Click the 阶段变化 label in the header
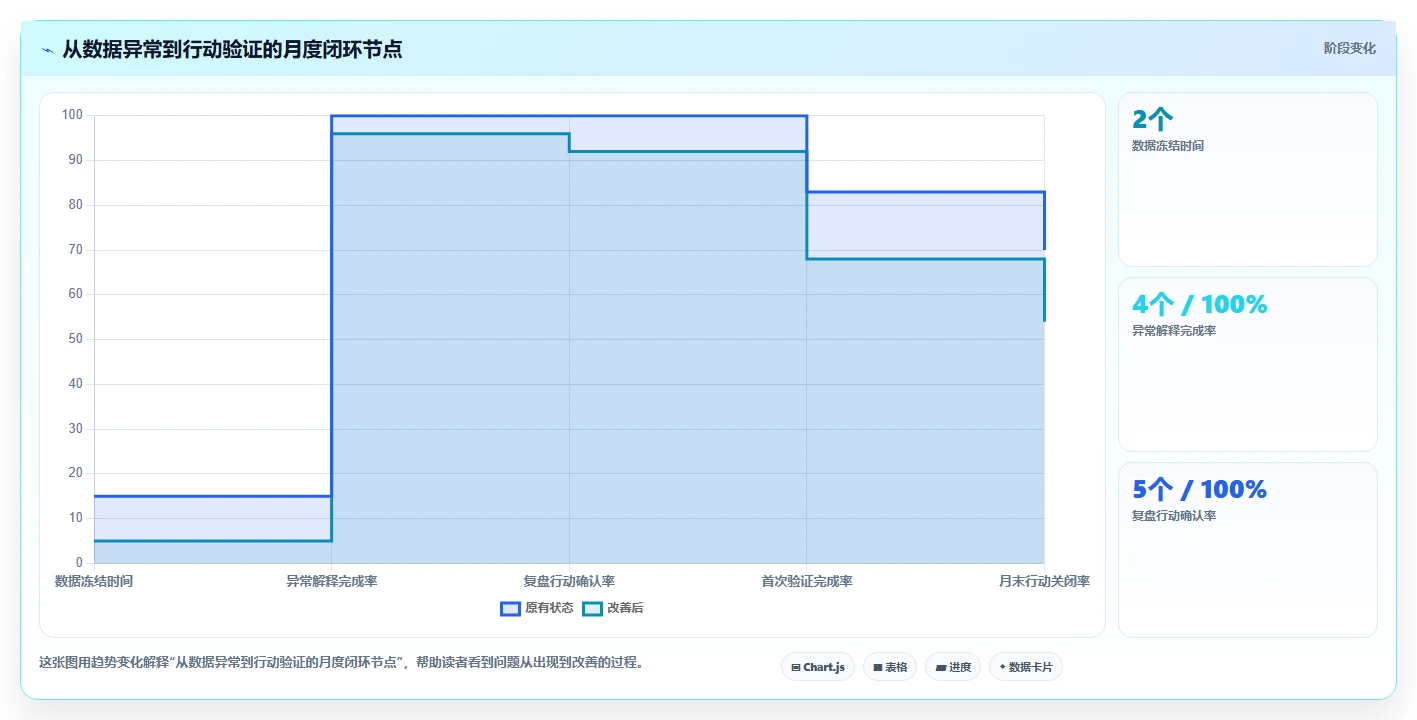This screenshot has height=720, width=1417. tap(1349, 48)
